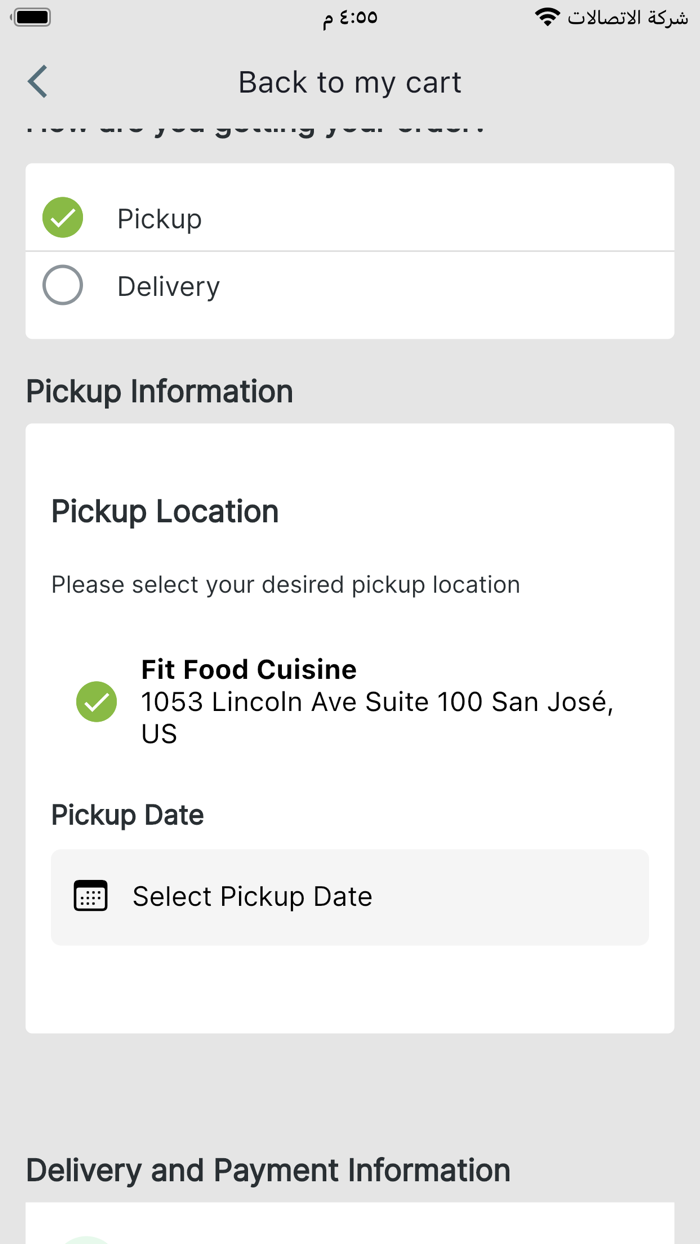Viewport: 700px width, 1244px height.
Task: Click the green checkmark beside Pickup
Action: click(x=63, y=218)
